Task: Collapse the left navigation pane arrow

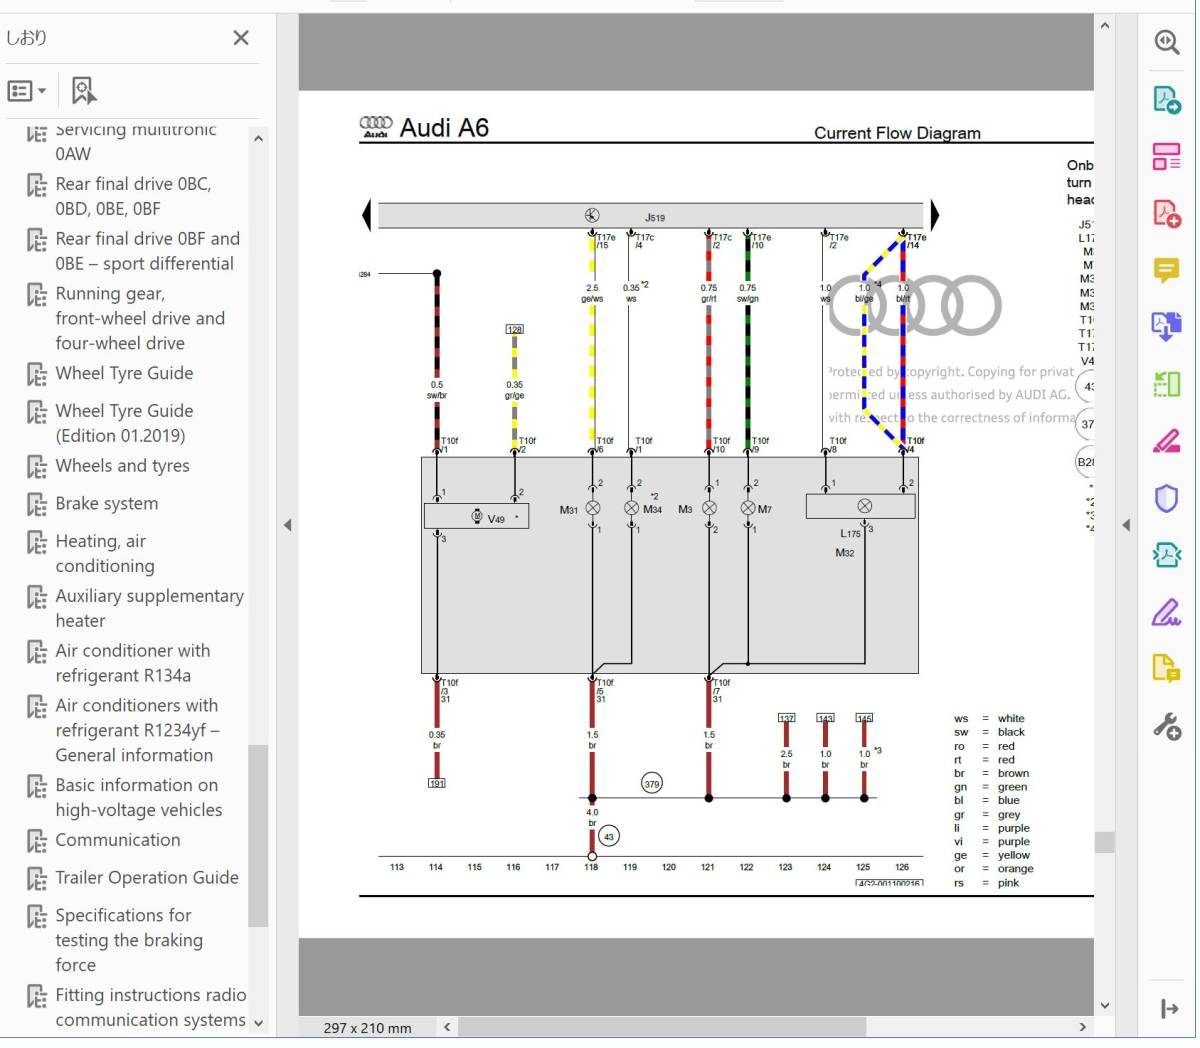Action: pyautogui.click(x=287, y=525)
